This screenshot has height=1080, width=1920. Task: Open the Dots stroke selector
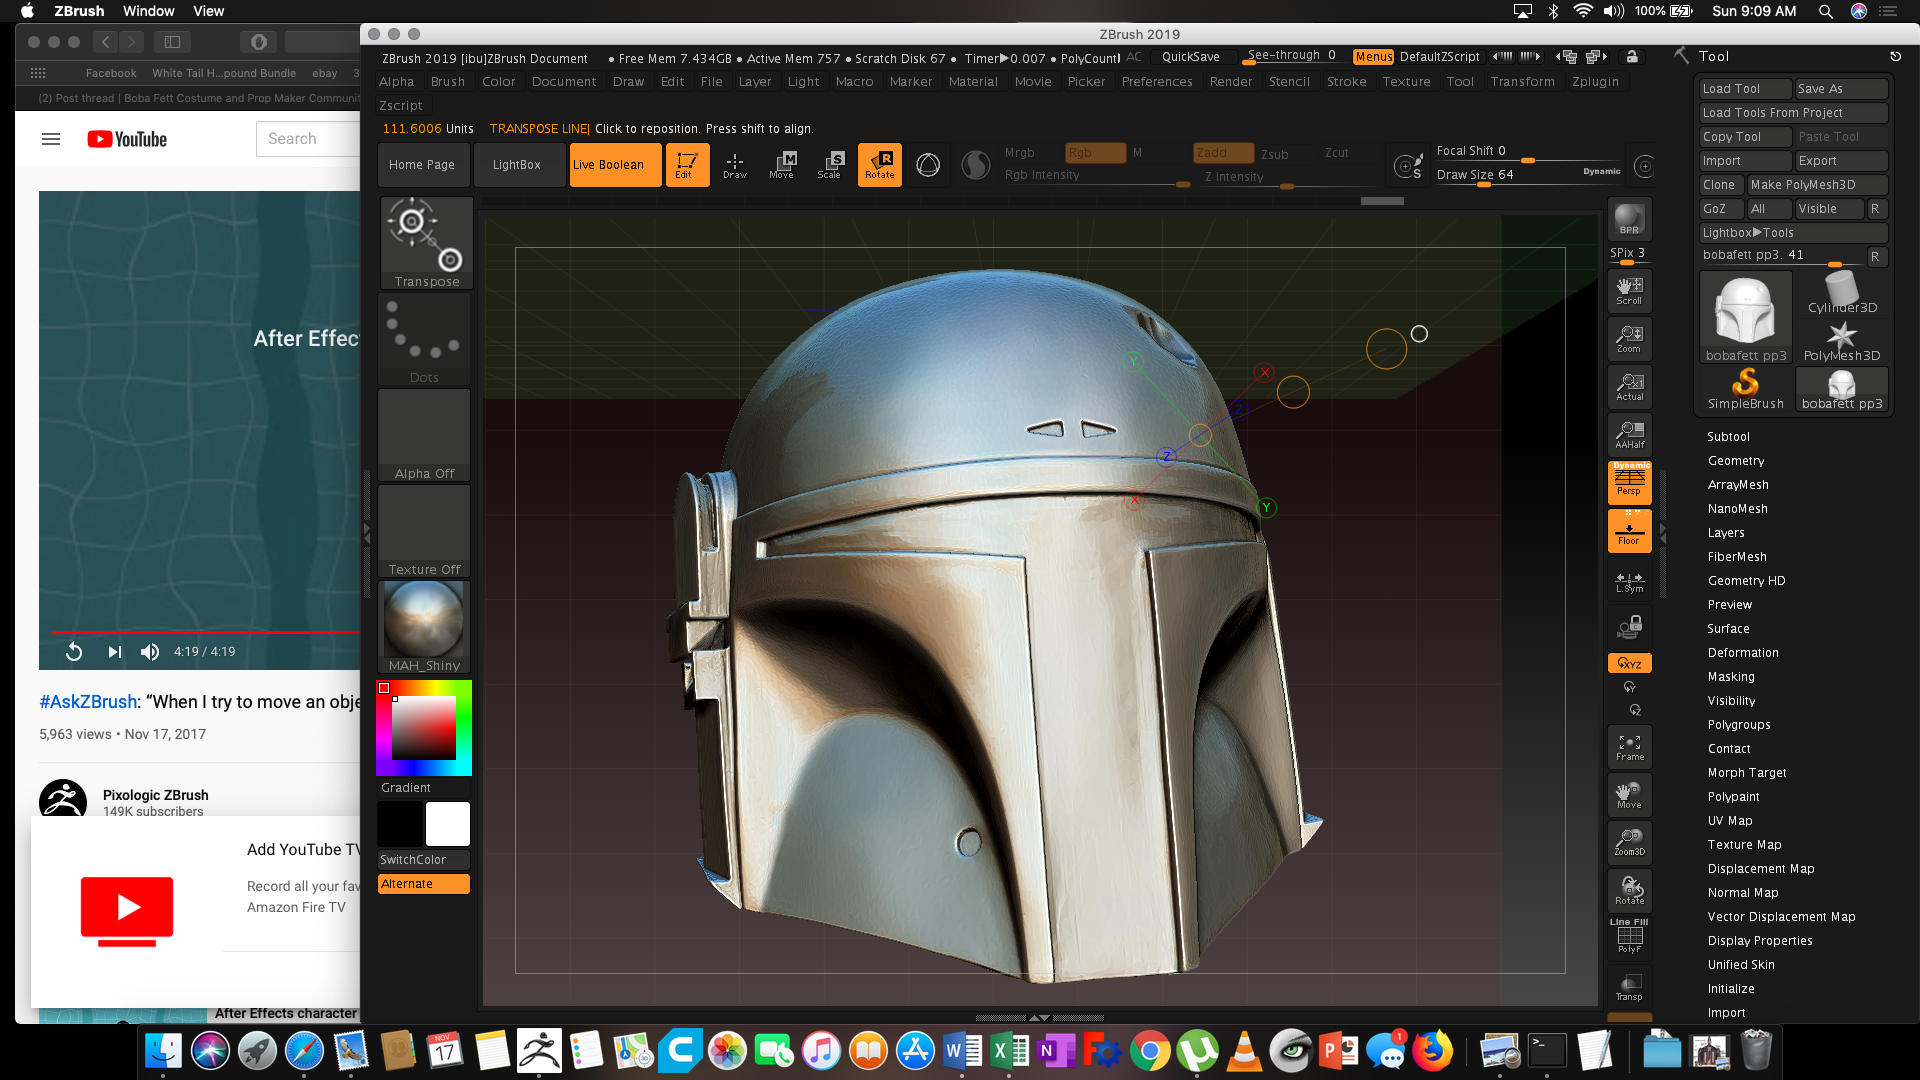(424, 339)
